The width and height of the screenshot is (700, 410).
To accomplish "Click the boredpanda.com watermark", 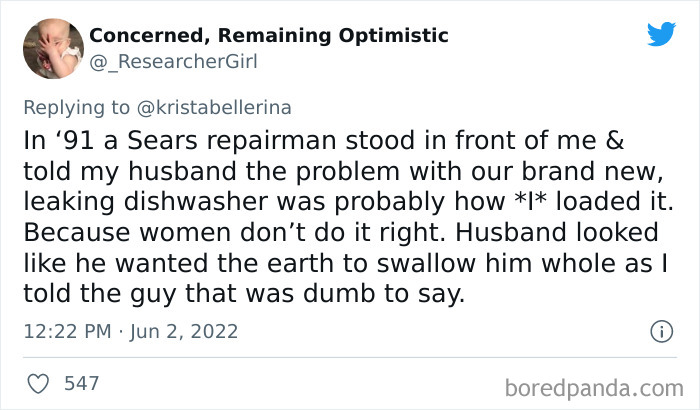I will pyautogui.click(x=594, y=388).
